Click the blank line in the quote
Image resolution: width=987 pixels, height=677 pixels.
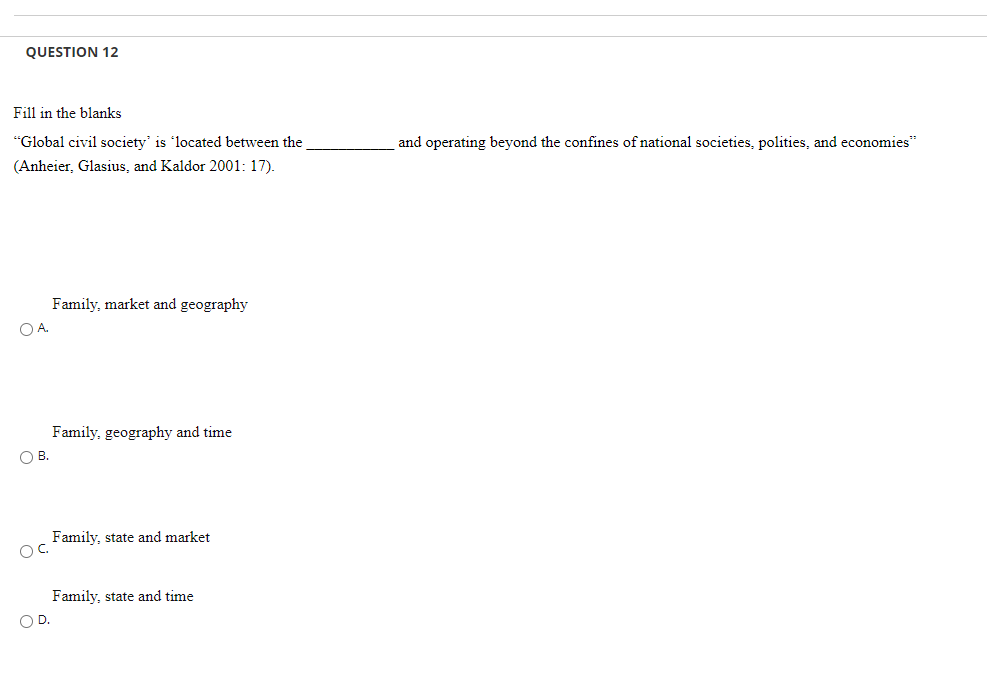348,144
